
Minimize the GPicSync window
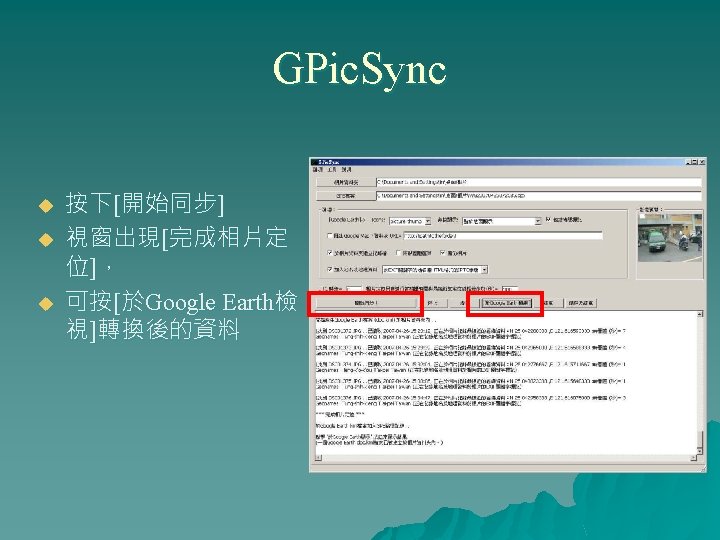coord(688,162)
